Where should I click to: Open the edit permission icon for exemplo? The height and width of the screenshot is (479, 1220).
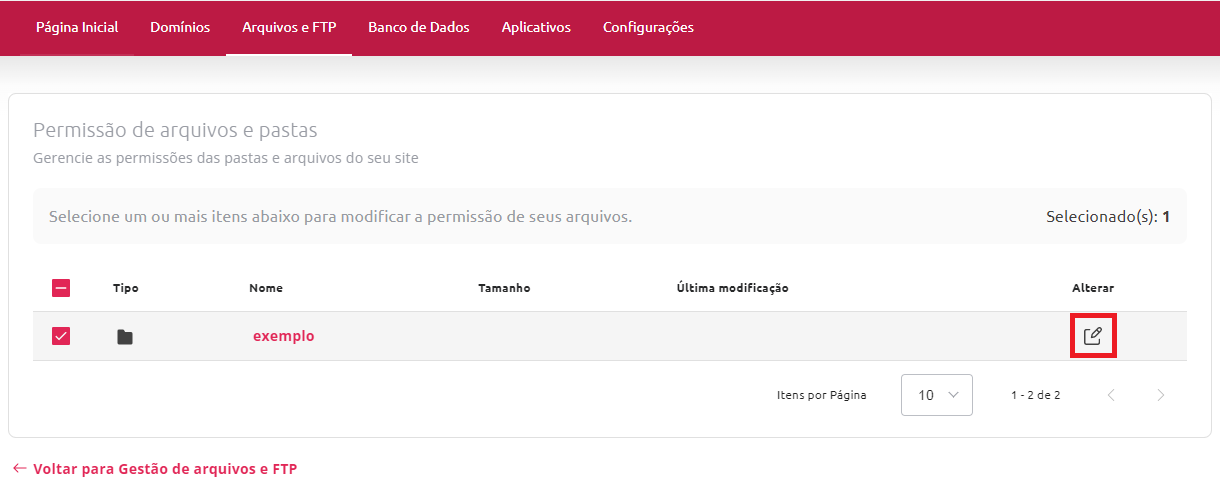(1093, 336)
